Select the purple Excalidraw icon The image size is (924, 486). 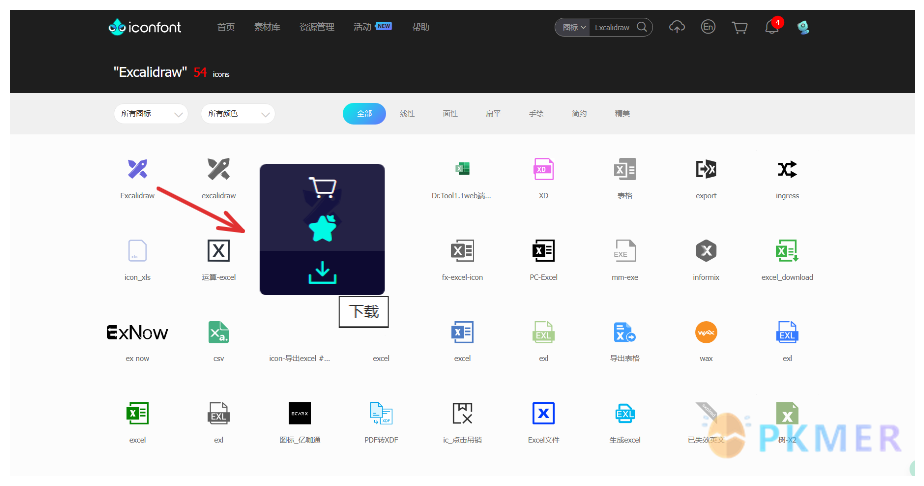tap(137, 170)
